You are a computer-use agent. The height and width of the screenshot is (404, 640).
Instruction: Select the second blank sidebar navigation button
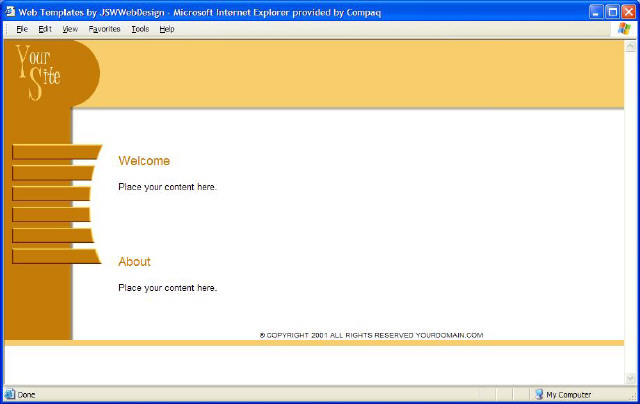pos(52,173)
